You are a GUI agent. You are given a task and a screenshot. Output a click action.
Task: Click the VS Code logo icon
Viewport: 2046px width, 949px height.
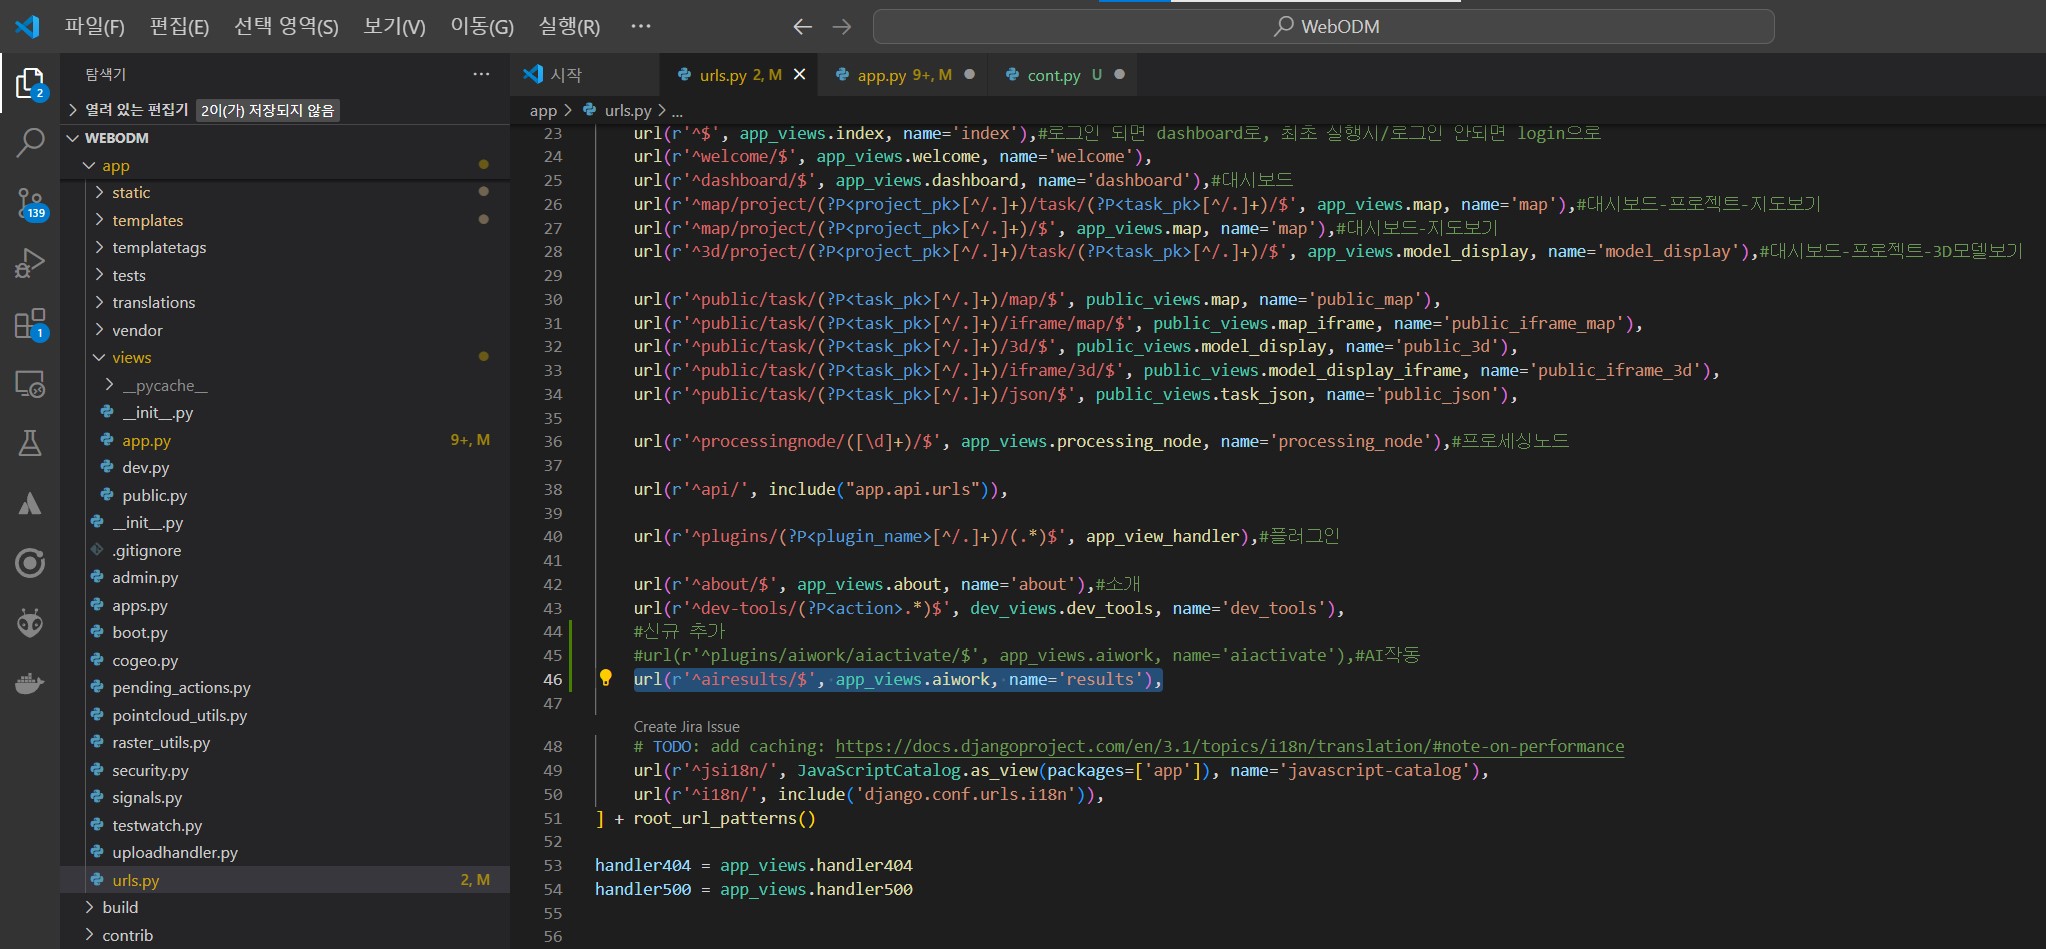click(x=27, y=27)
